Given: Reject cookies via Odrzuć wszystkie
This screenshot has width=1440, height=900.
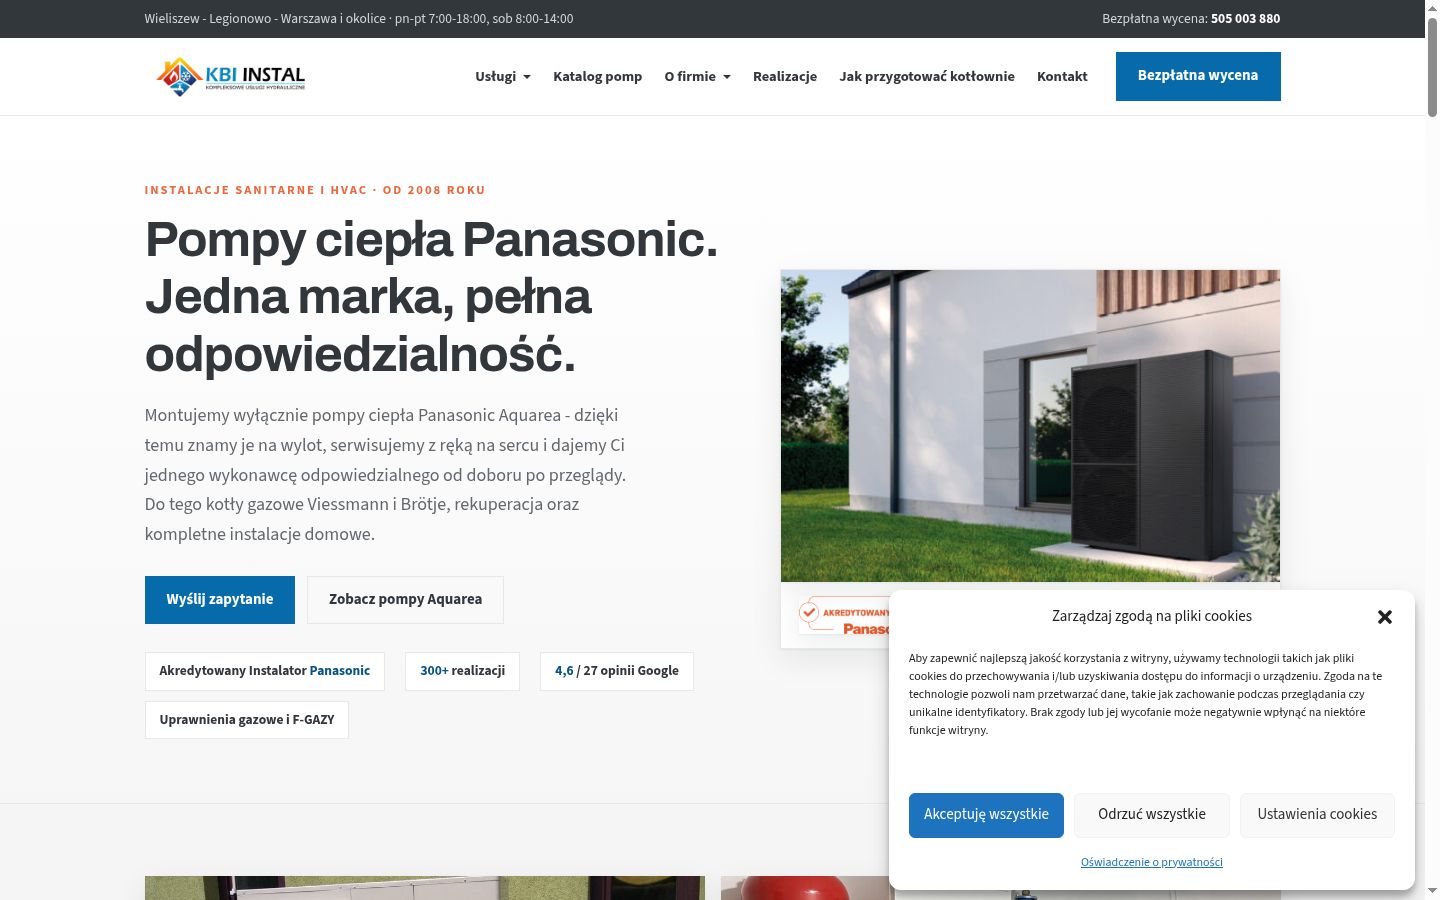Looking at the screenshot, I should point(1152,815).
